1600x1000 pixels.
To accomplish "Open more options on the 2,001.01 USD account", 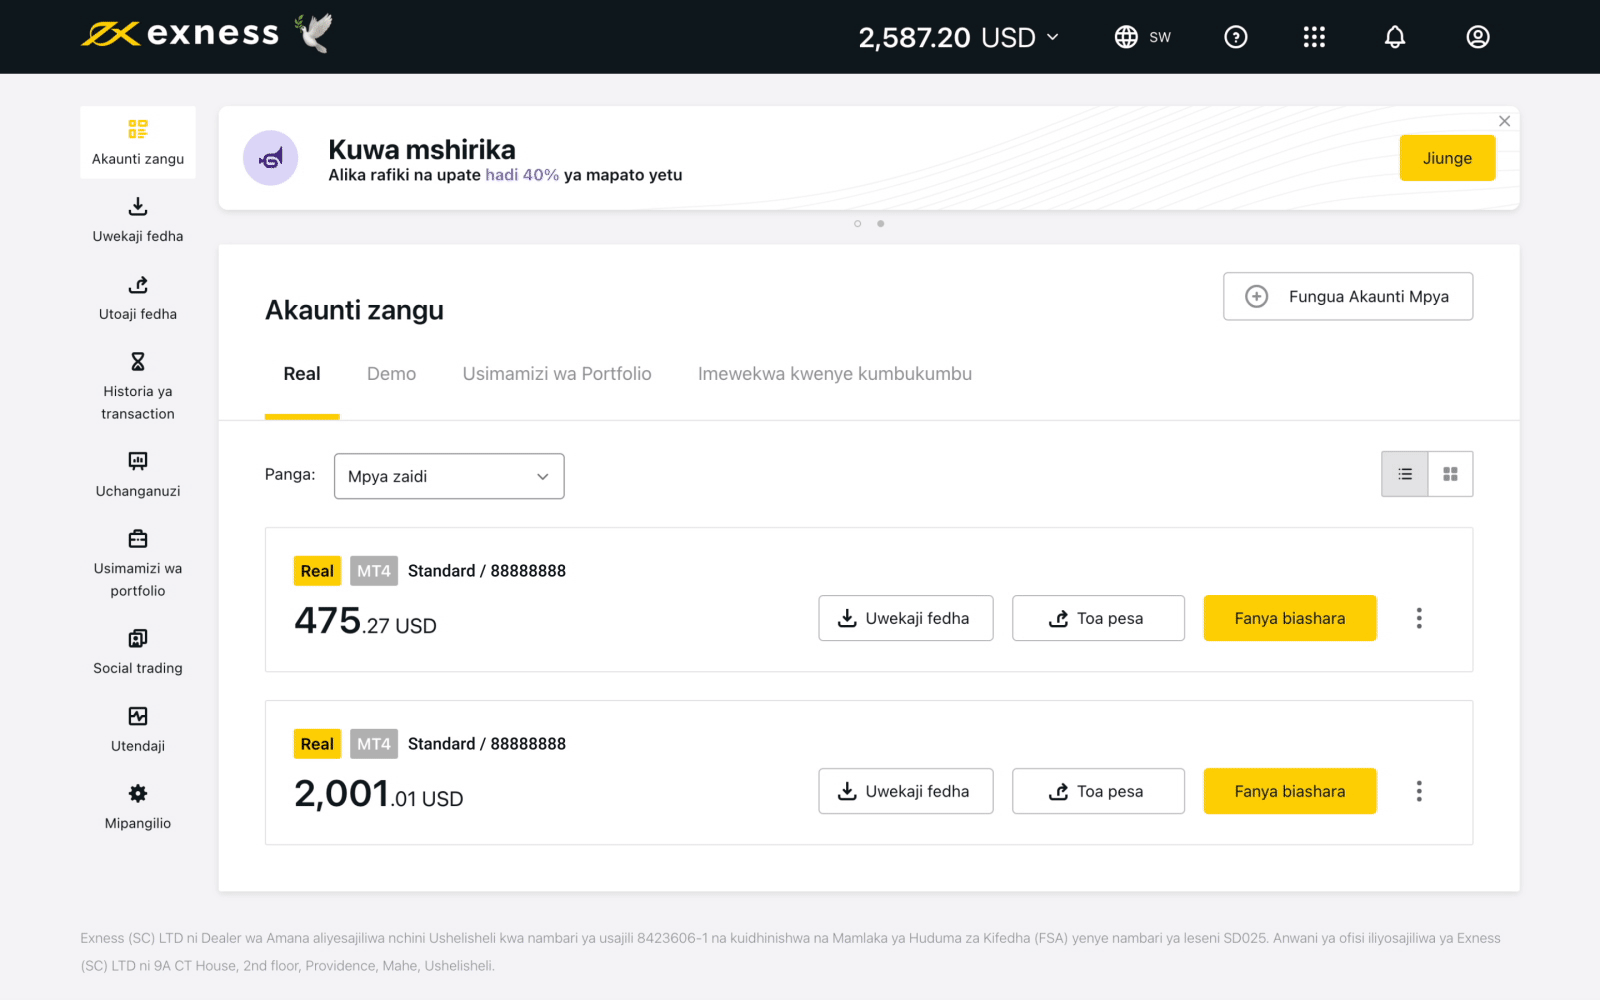I will 1418,791.
